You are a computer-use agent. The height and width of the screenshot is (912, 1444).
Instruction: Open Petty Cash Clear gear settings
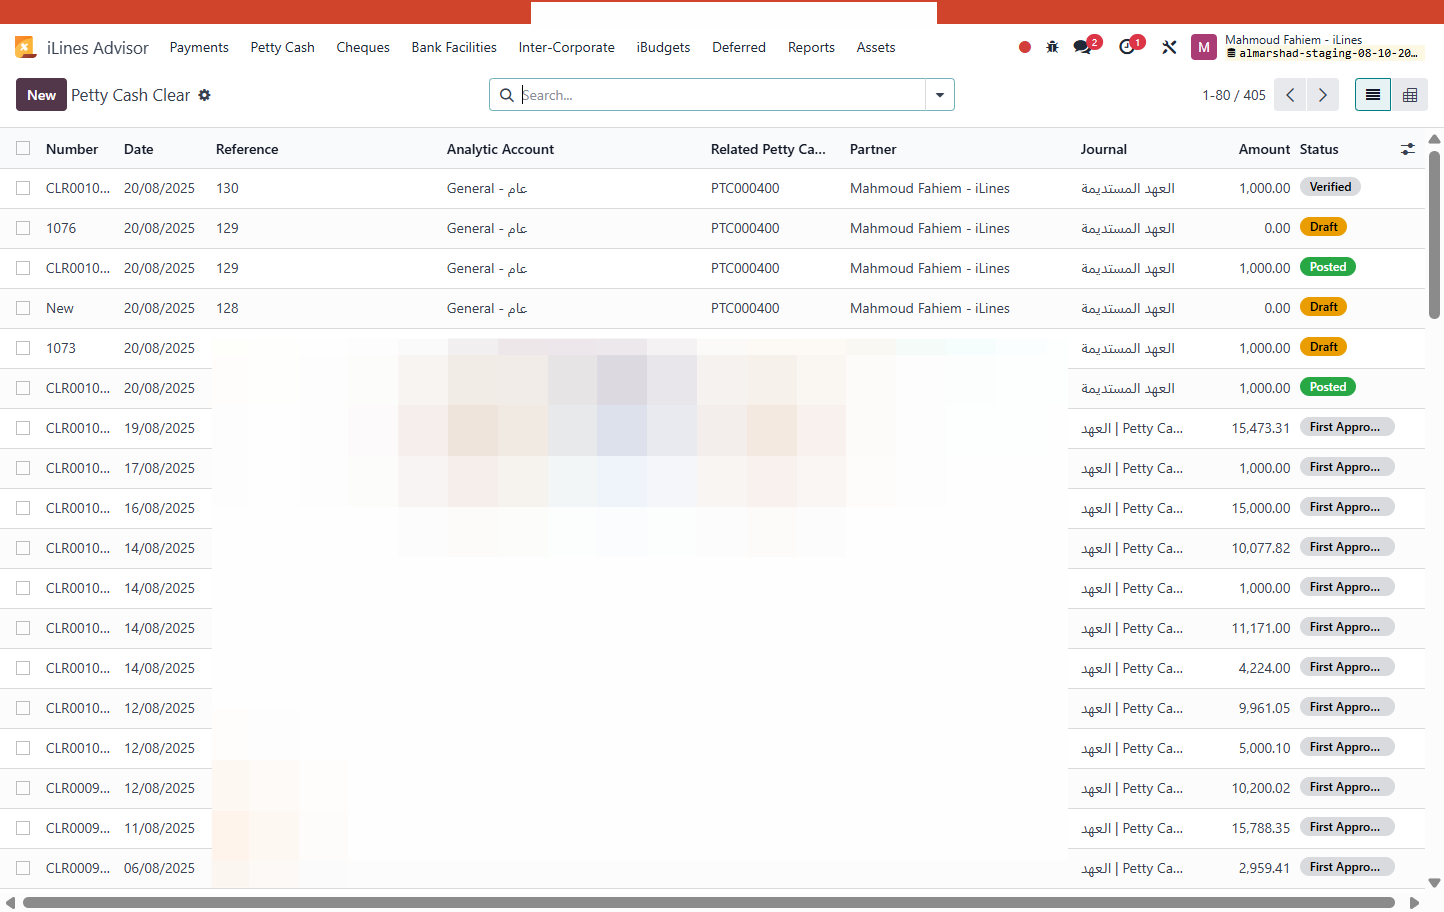tap(205, 95)
